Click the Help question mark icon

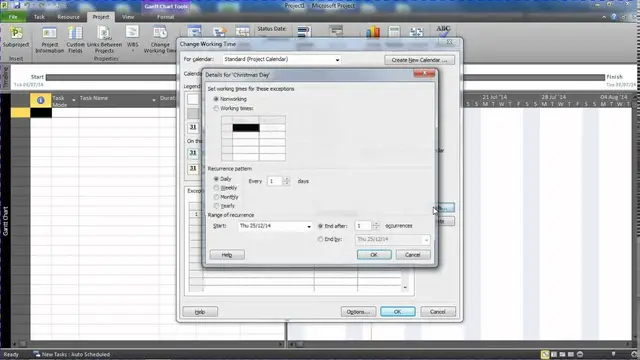coord(613,17)
